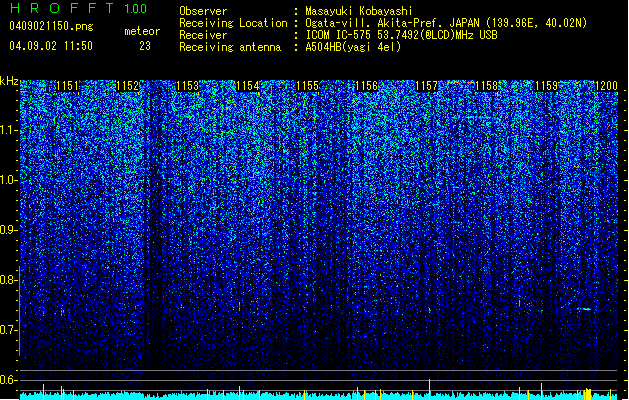Click the Receiving Location label

(233, 23)
